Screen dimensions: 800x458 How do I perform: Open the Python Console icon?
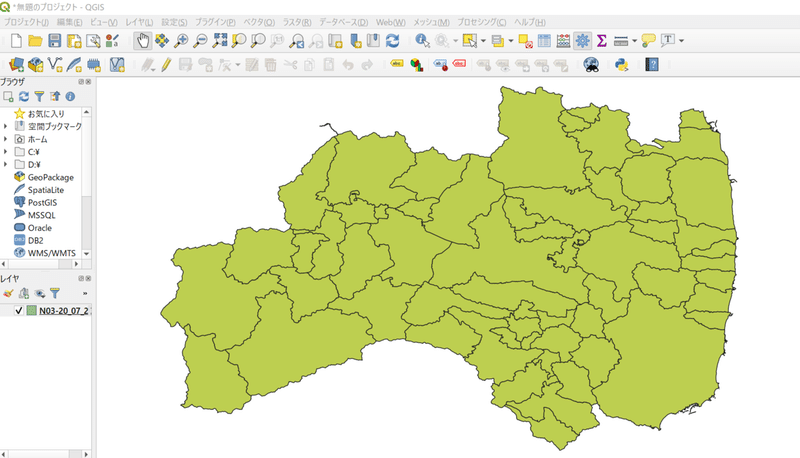click(621, 65)
